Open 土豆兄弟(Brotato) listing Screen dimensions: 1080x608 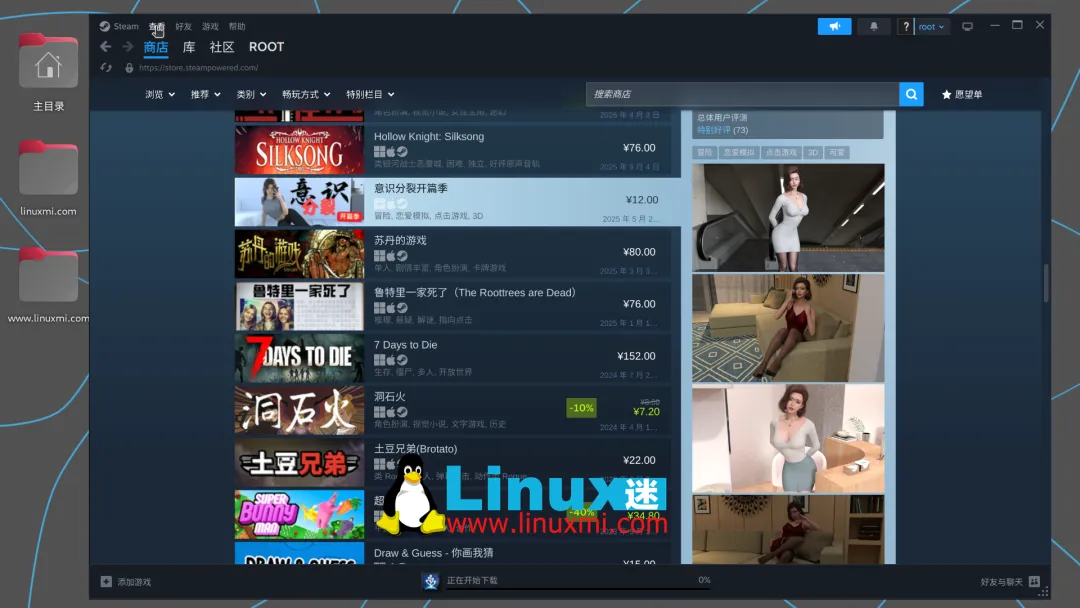[453, 462]
